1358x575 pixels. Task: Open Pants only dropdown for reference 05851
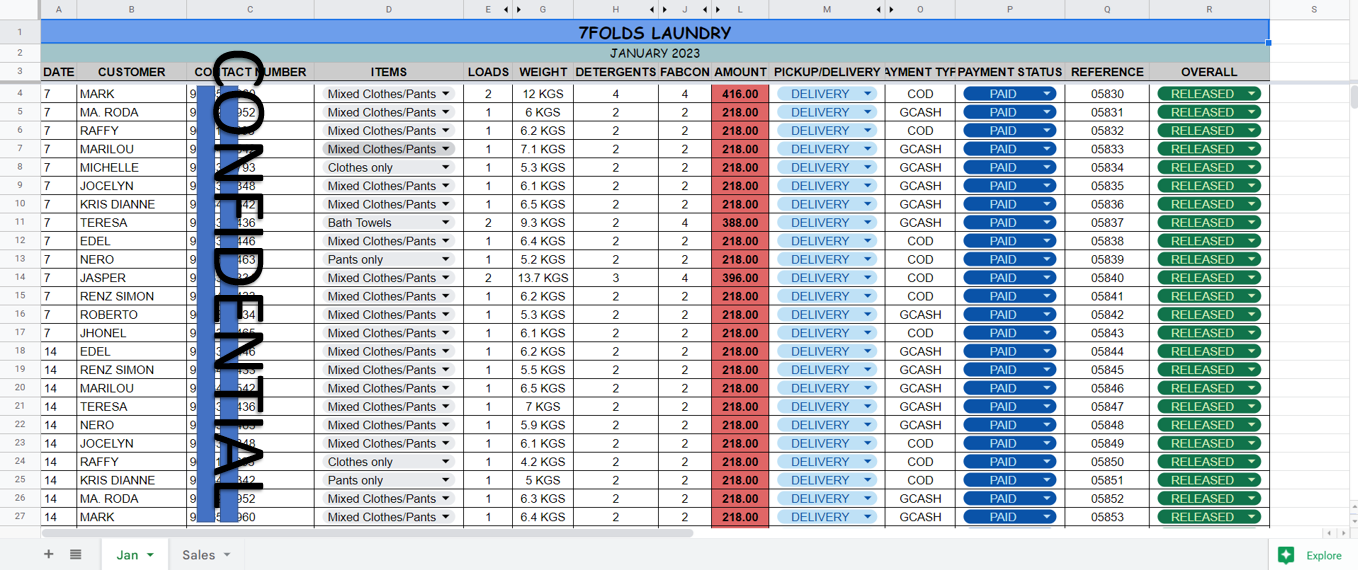(x=446, y=480)
